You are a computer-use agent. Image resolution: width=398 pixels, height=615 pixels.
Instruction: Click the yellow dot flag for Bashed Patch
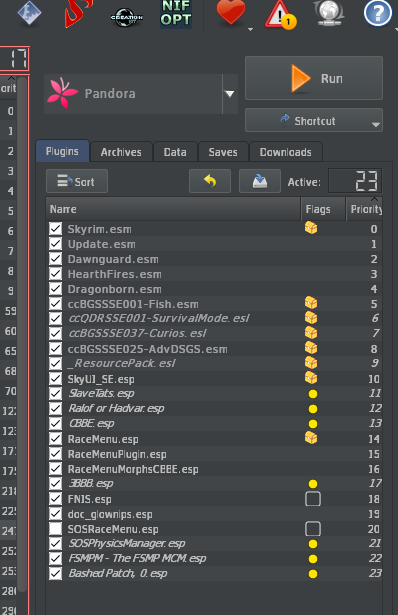(313, 574)
